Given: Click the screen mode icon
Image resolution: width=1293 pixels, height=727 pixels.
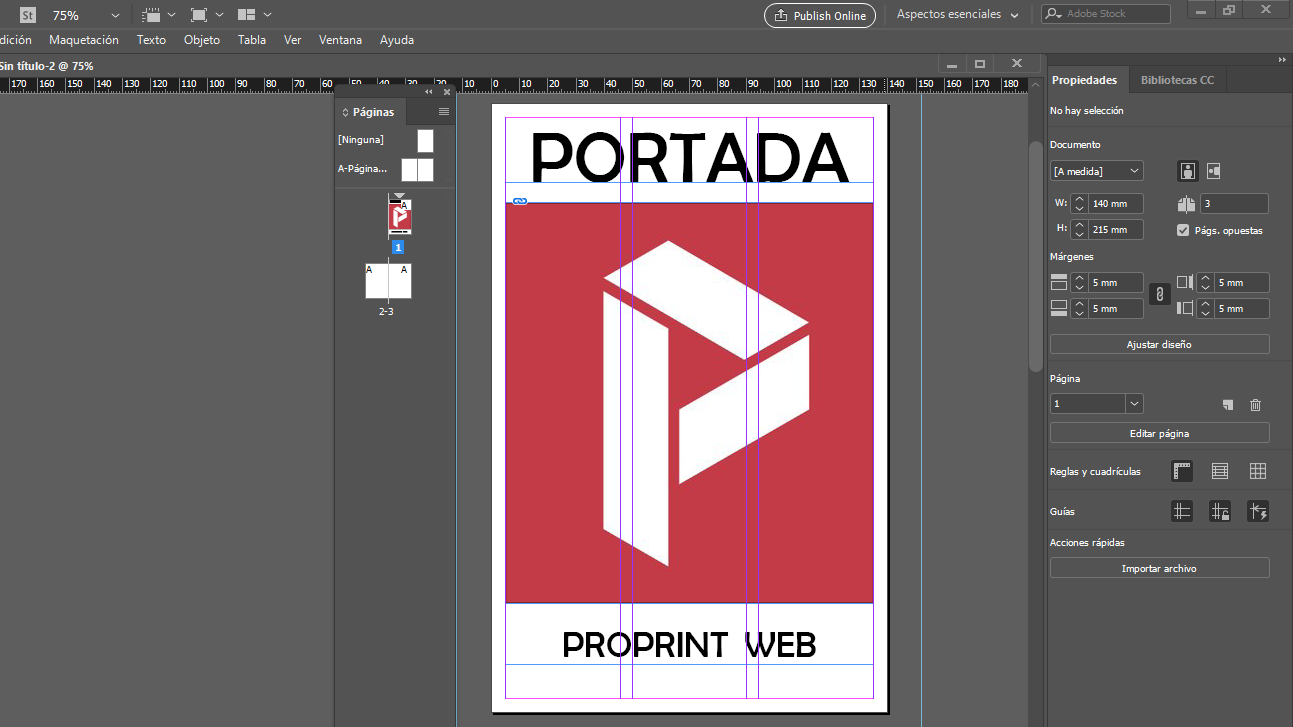Looking at the screenshot, I should pyautogui.click(x=199, y=15).
